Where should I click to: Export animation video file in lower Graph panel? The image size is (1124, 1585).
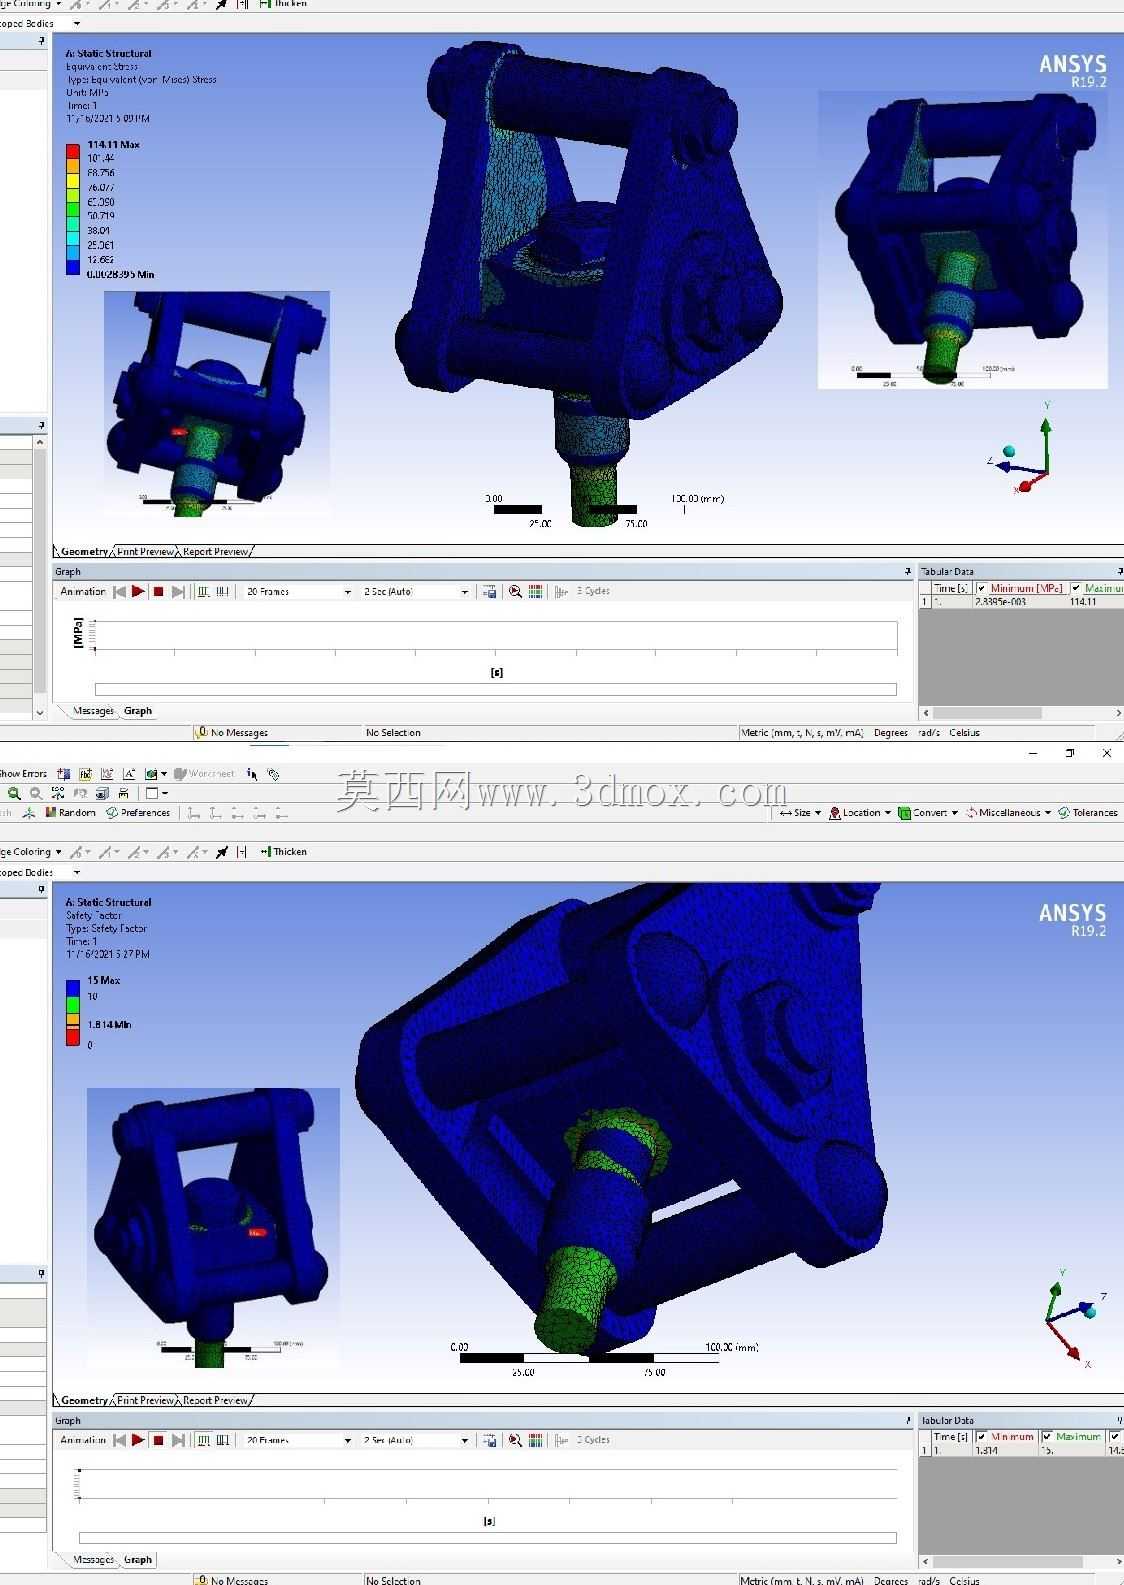(x=490, y=1440)
